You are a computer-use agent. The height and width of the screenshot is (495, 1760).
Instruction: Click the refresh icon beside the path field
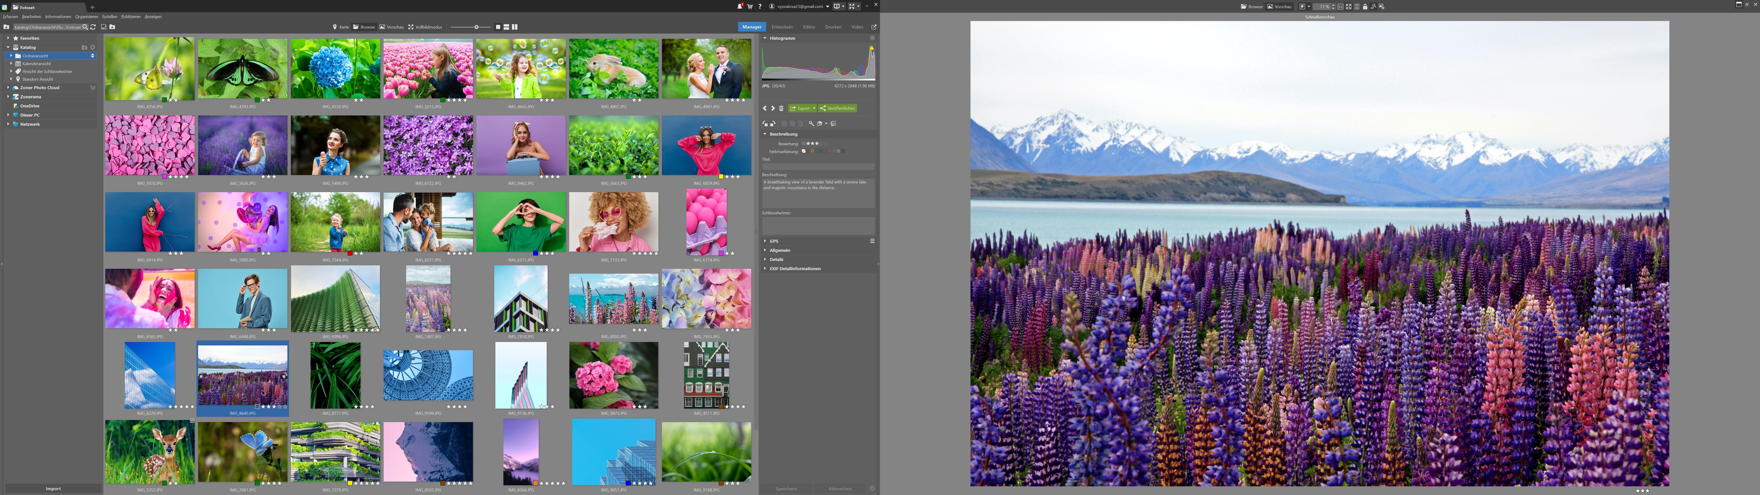[x=93, y=27]
